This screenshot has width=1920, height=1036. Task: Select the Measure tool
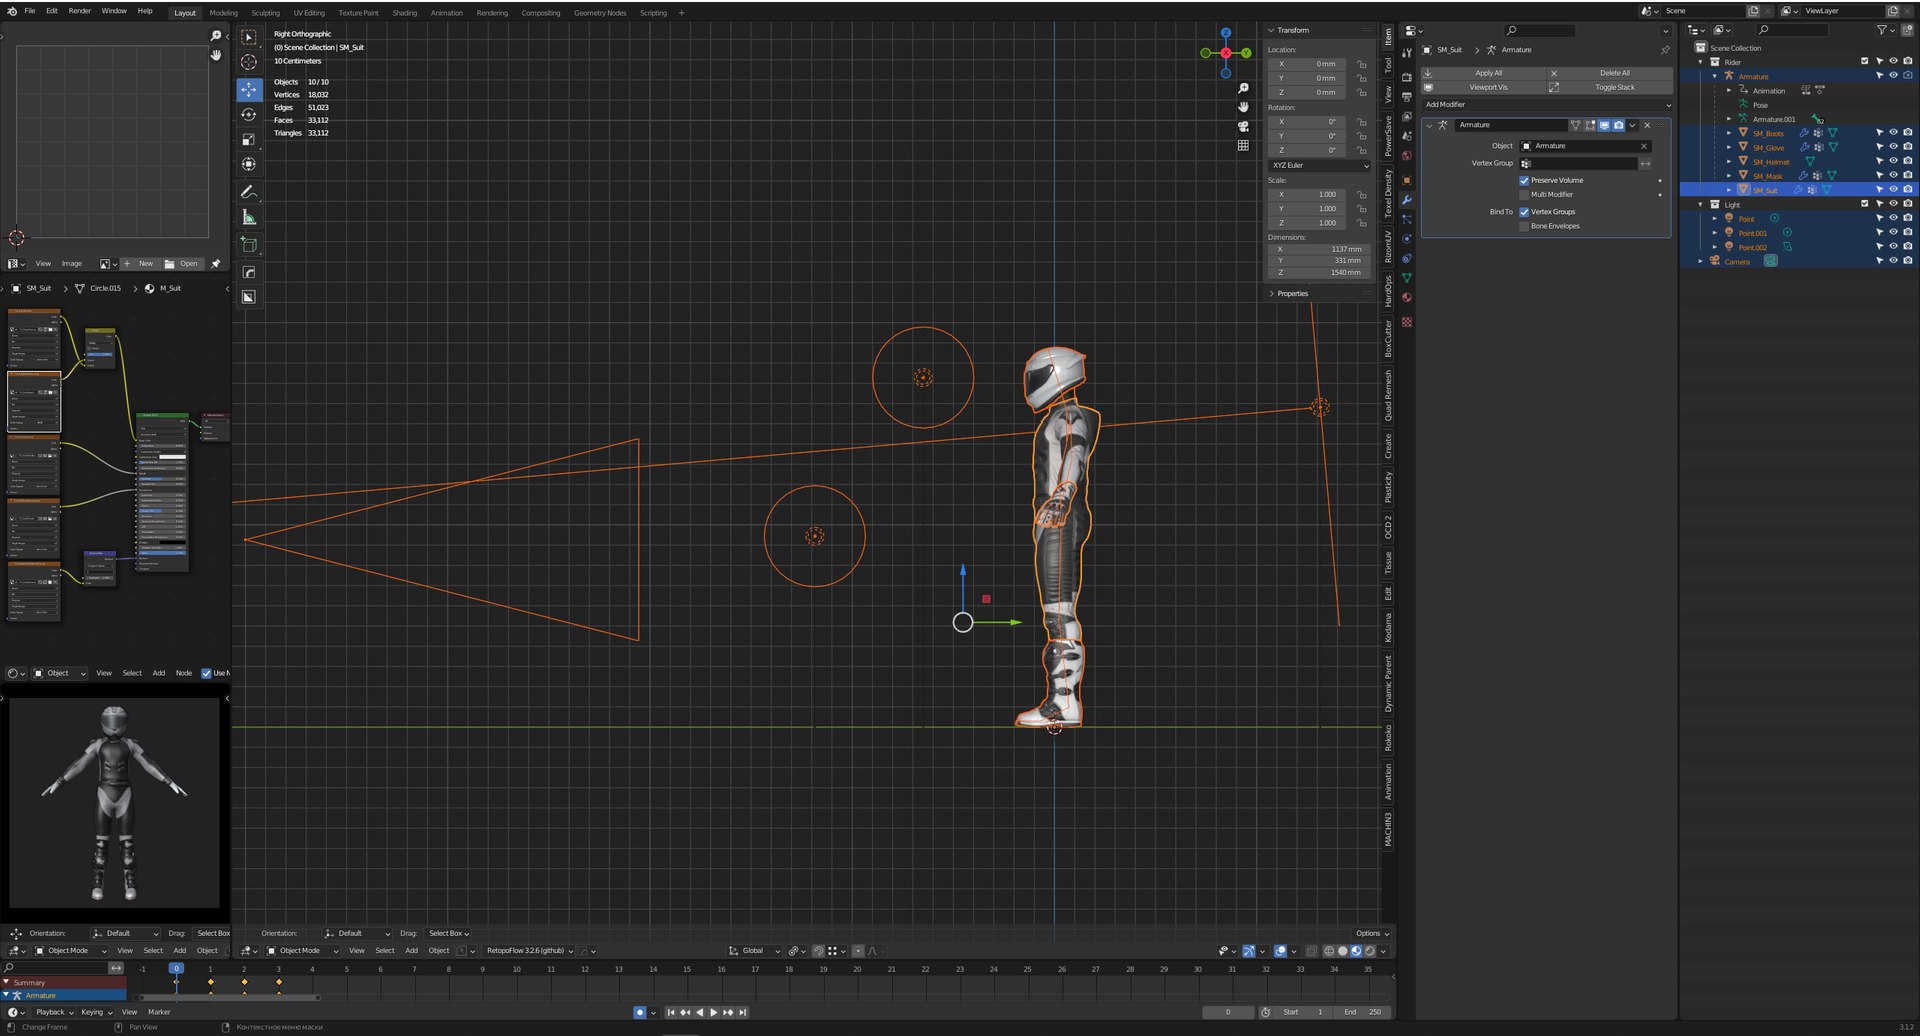(249, 217)
